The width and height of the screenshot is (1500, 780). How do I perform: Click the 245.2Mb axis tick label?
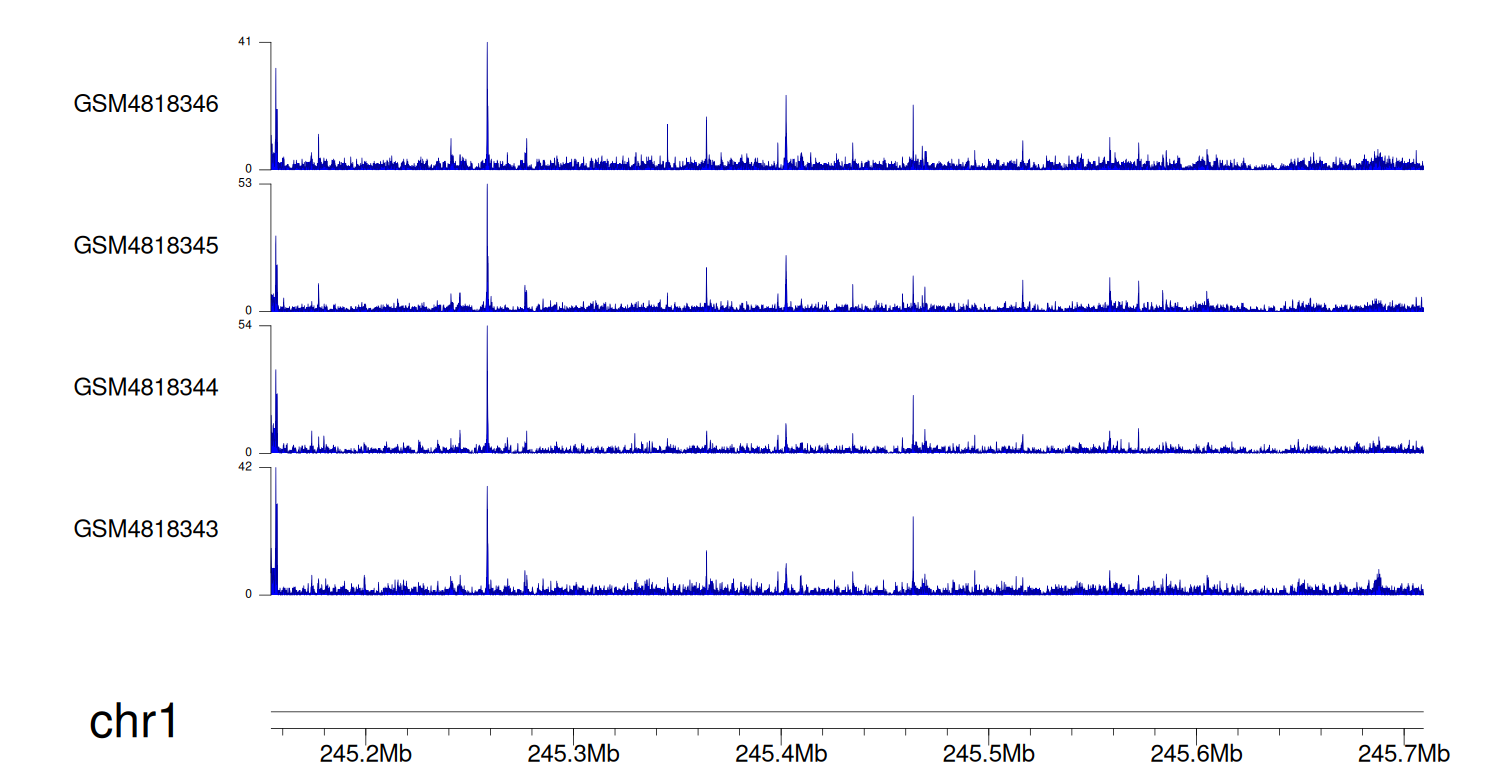(366, 753)
